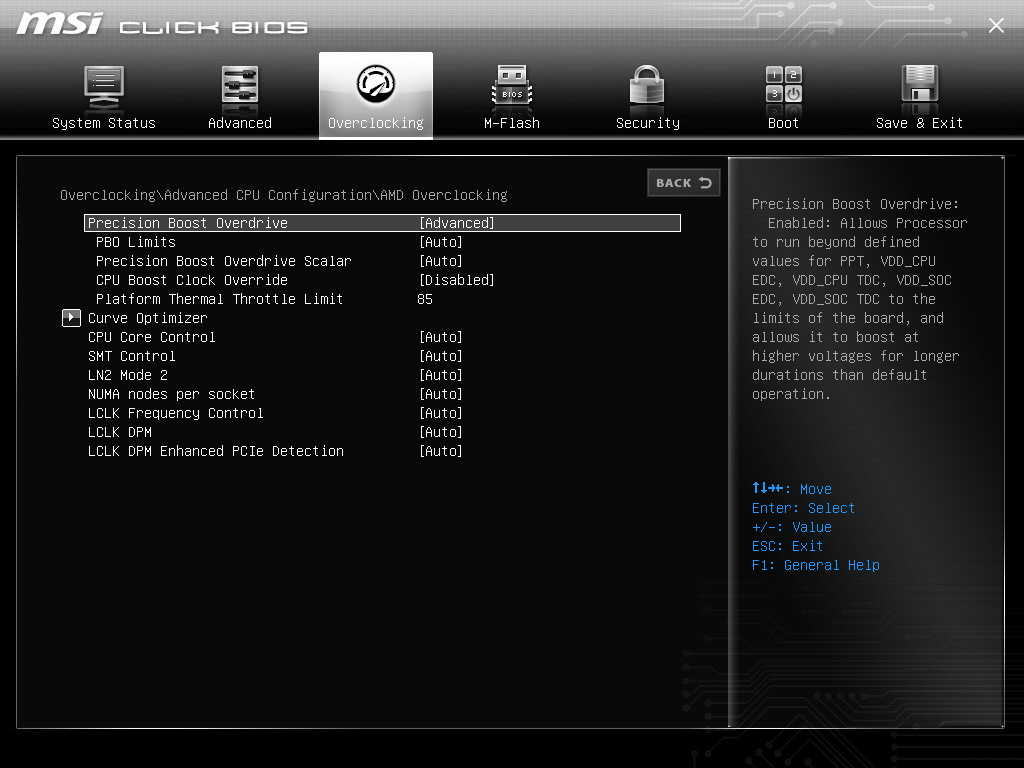This screenshot has width=1024, height=768.
Task: Change Precision Boost Overdrive [Advanced] value
Action: coord(456,223)
